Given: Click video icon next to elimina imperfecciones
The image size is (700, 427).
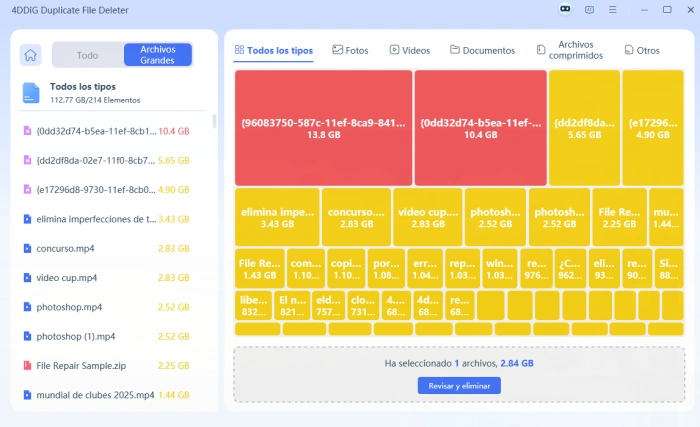Looking at the screenshot, I should [x=27, y=219].
